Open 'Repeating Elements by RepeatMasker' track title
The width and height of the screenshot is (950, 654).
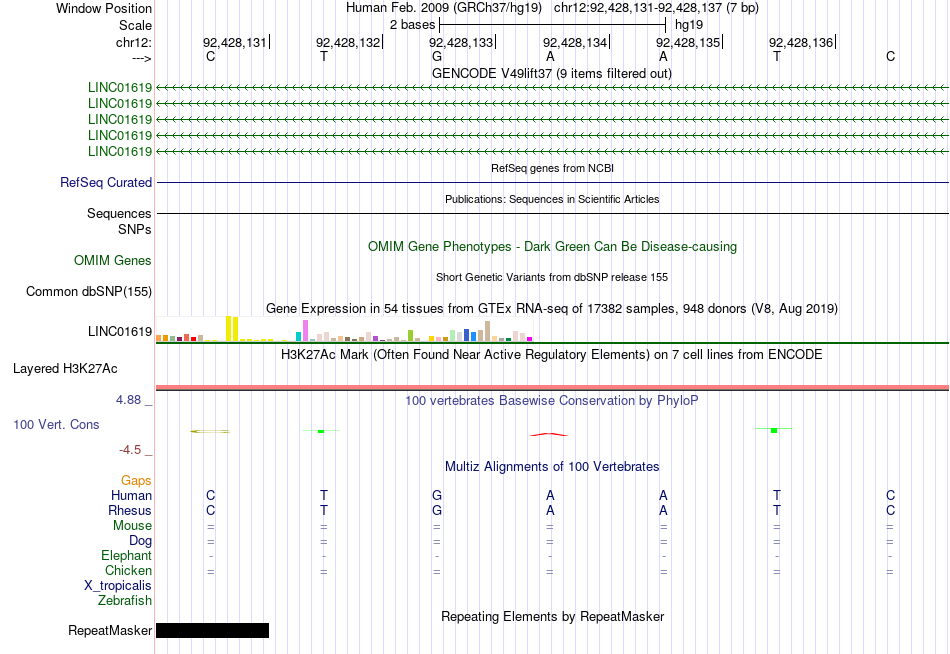tap(552, 617)
